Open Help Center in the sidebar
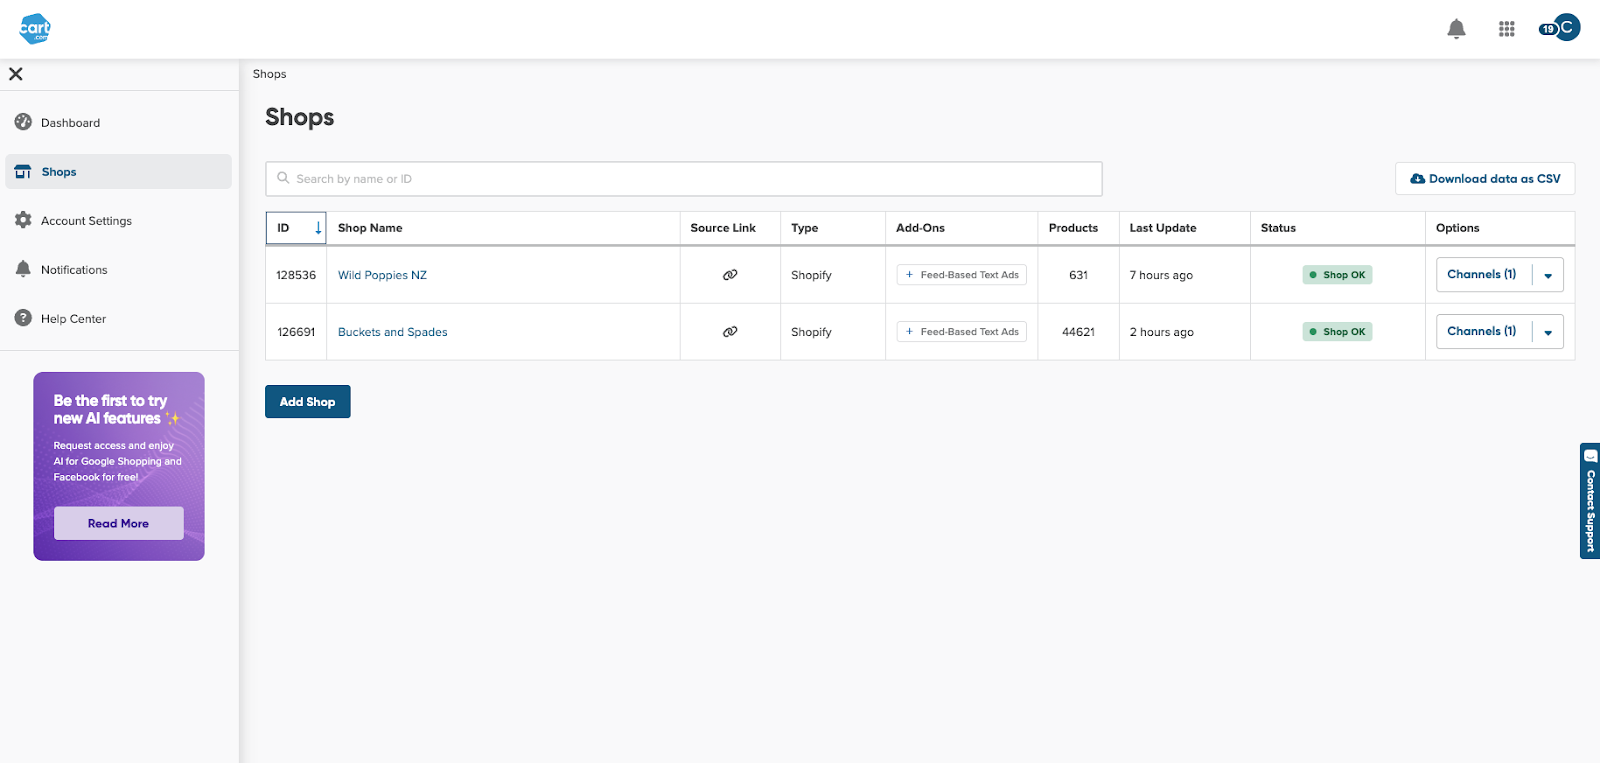Viewport: 1600px width, 763px height. coord(73,319)
